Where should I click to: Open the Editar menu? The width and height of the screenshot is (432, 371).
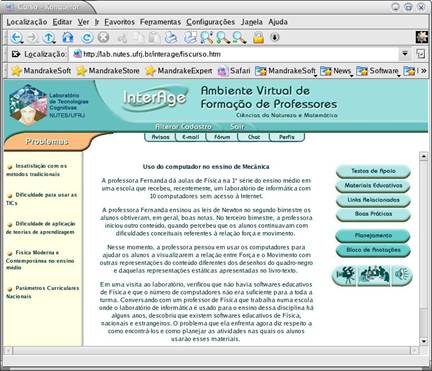pos(62,22)
